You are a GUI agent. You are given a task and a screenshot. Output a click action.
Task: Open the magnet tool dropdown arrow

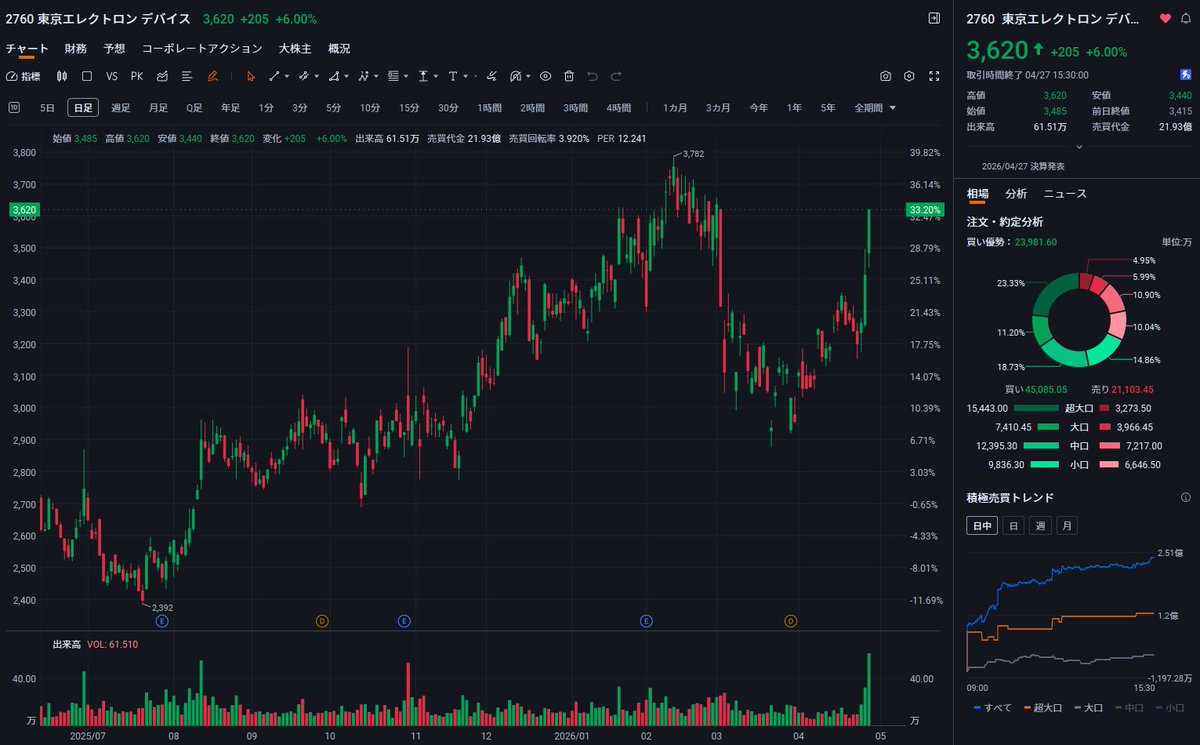pyautogui.click(x=528, y=76)
